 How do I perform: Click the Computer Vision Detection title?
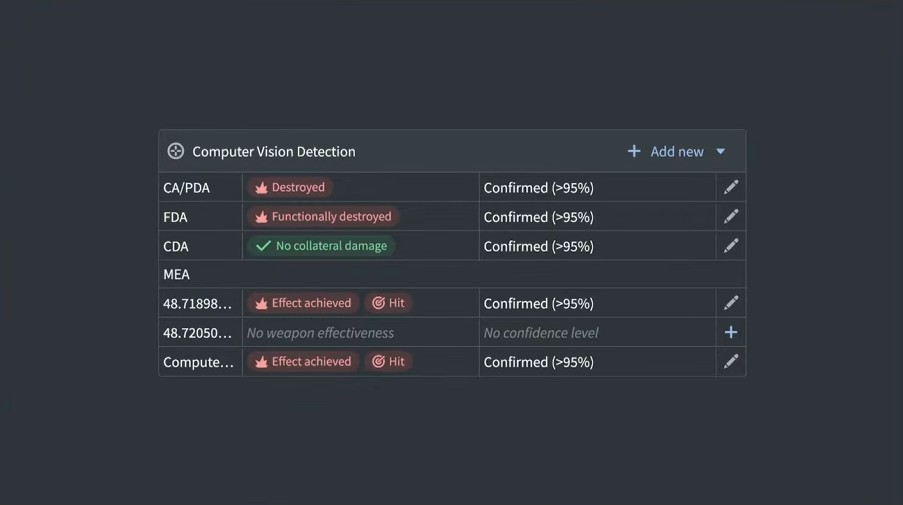[x=273, y=151]
